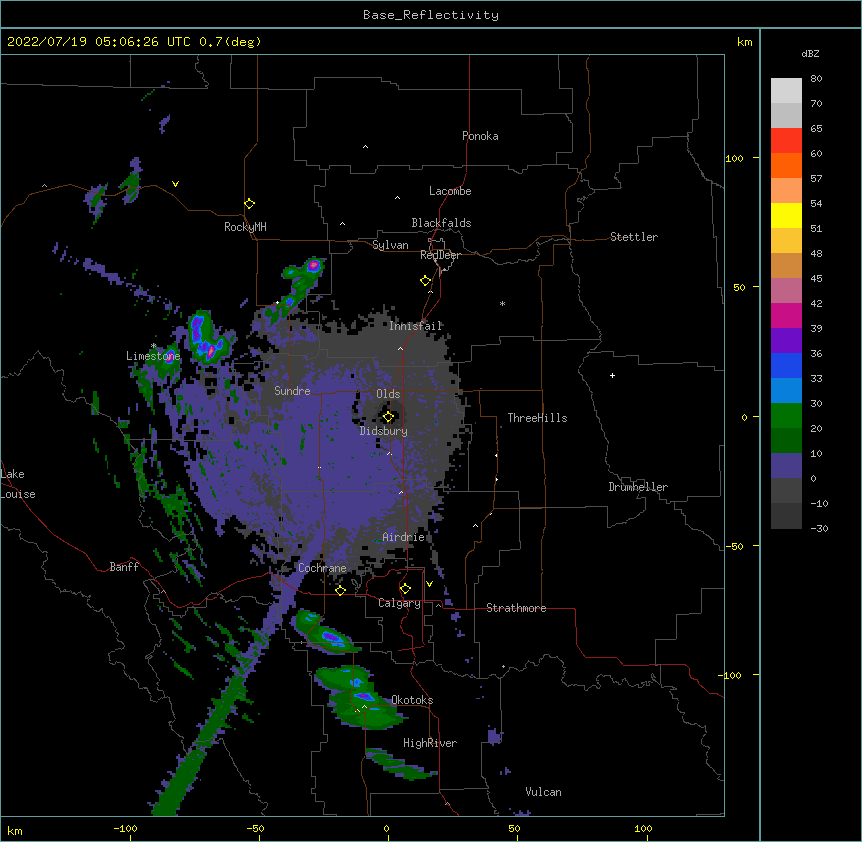
Task: Click the white plus marker north of Drumheller
Action: (612, 375)
